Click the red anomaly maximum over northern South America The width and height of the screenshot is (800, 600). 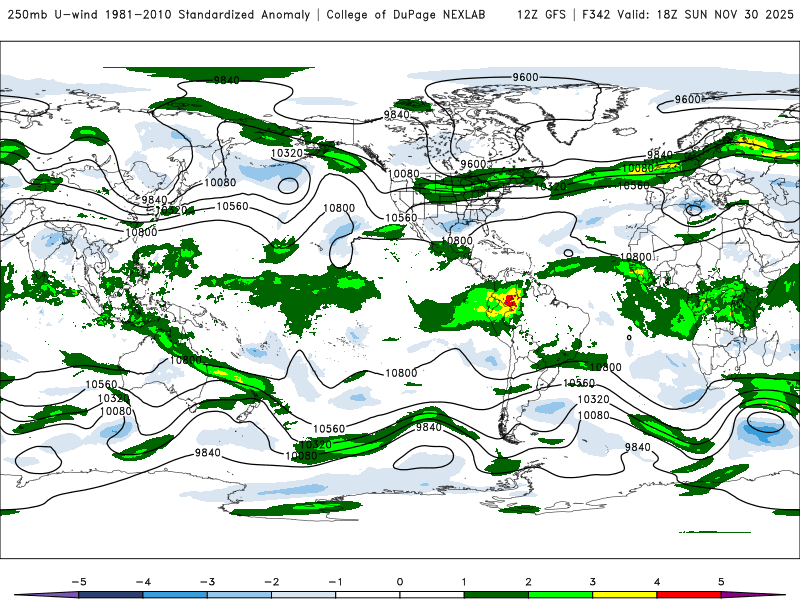coord(510,299)
